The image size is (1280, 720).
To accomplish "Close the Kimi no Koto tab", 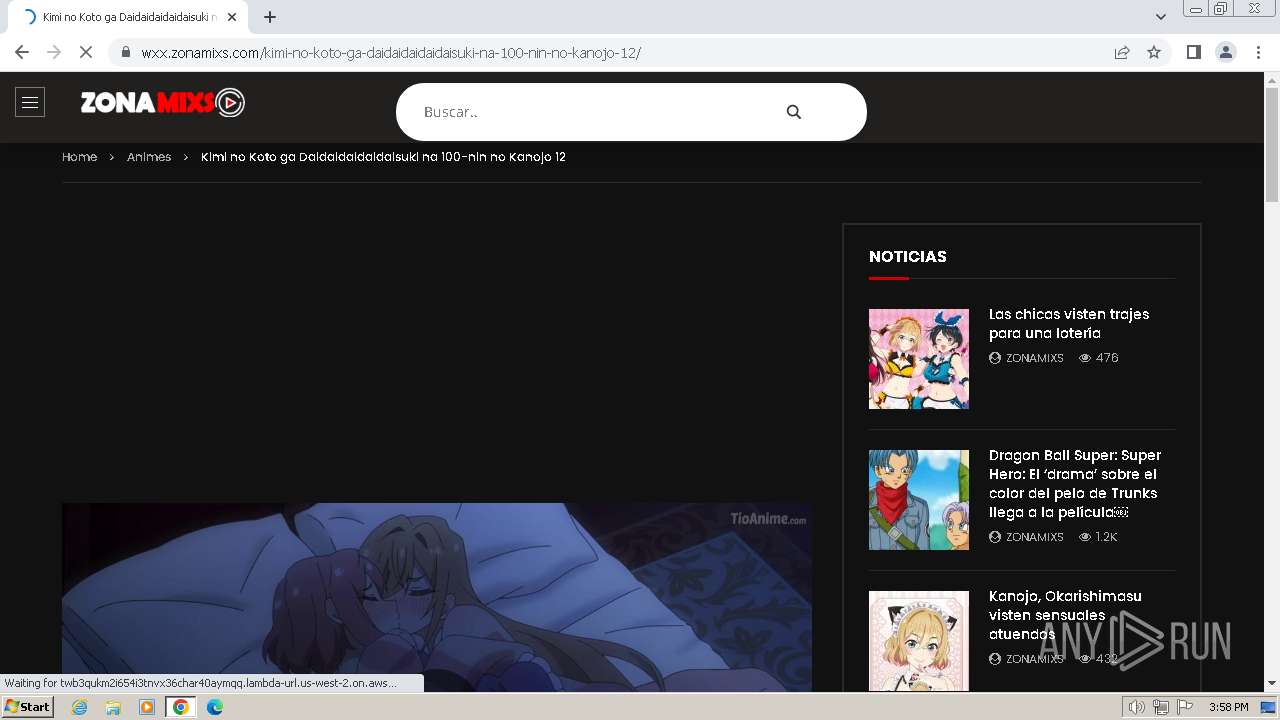I will tap(232, 17).
